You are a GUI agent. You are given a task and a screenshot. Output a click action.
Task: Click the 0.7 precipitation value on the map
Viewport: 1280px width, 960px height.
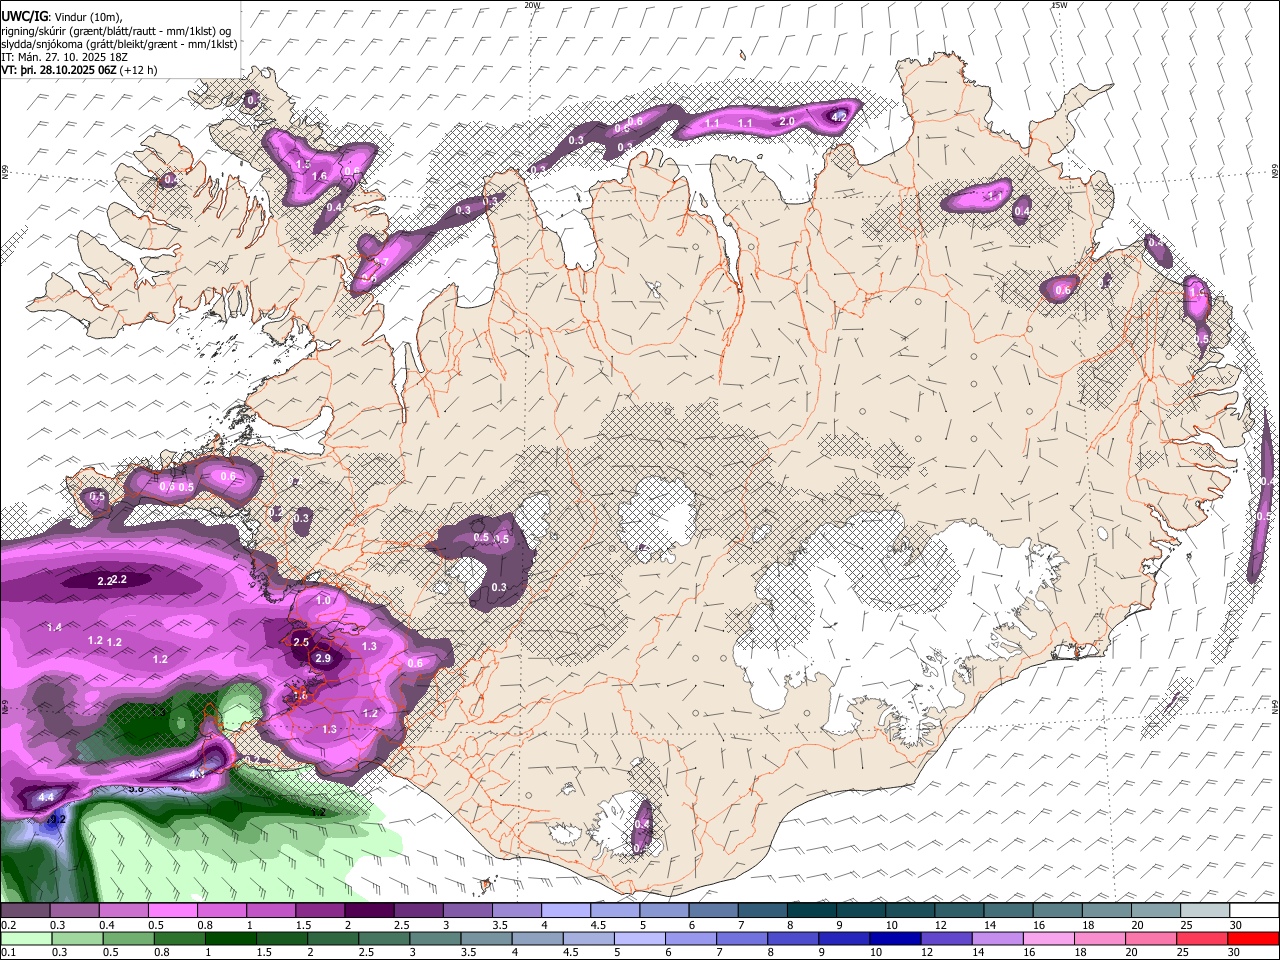click(x=382, y=263)
